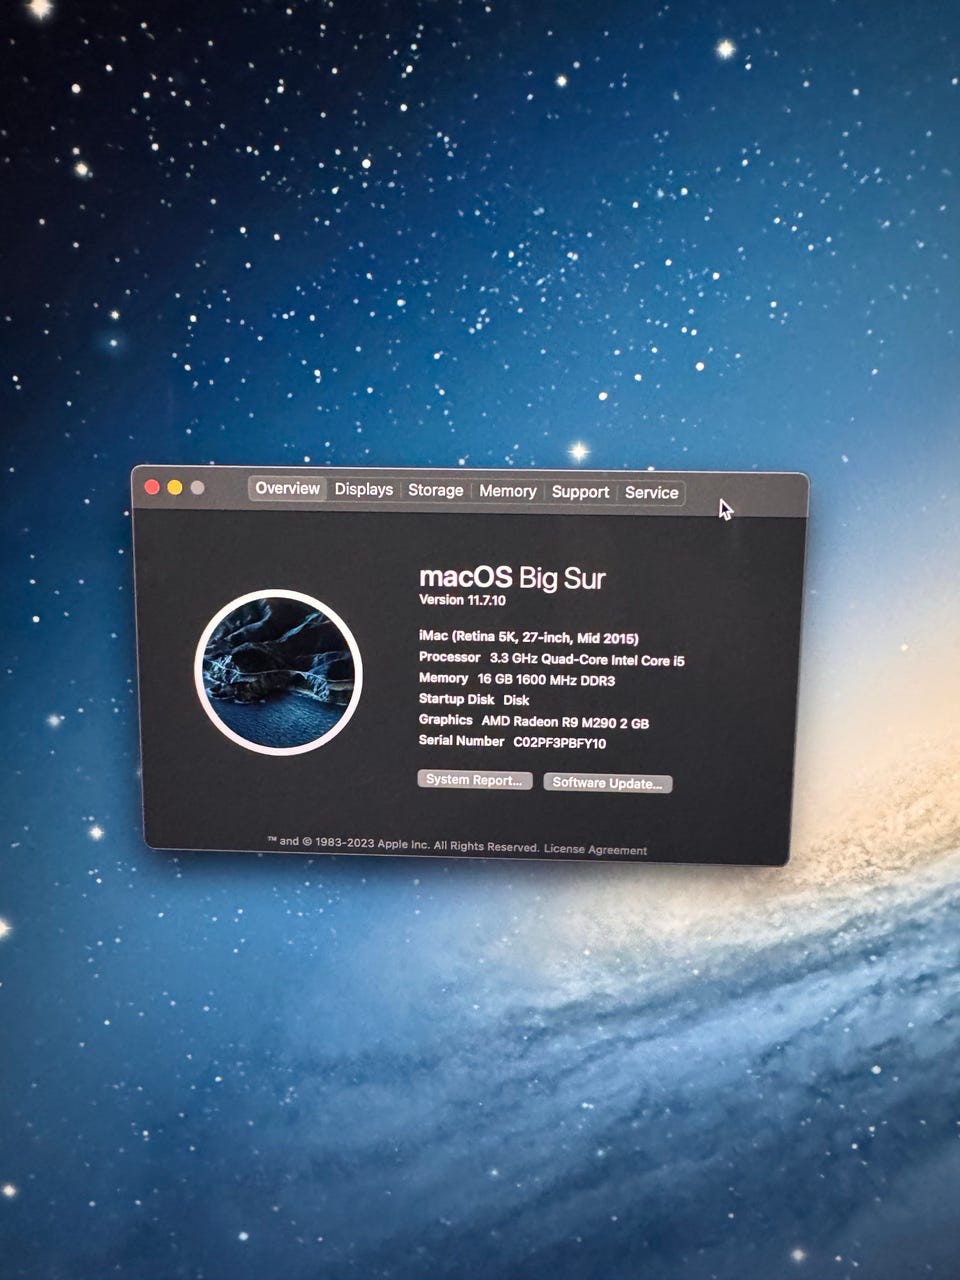Go to the Support tab

(580, 492)
